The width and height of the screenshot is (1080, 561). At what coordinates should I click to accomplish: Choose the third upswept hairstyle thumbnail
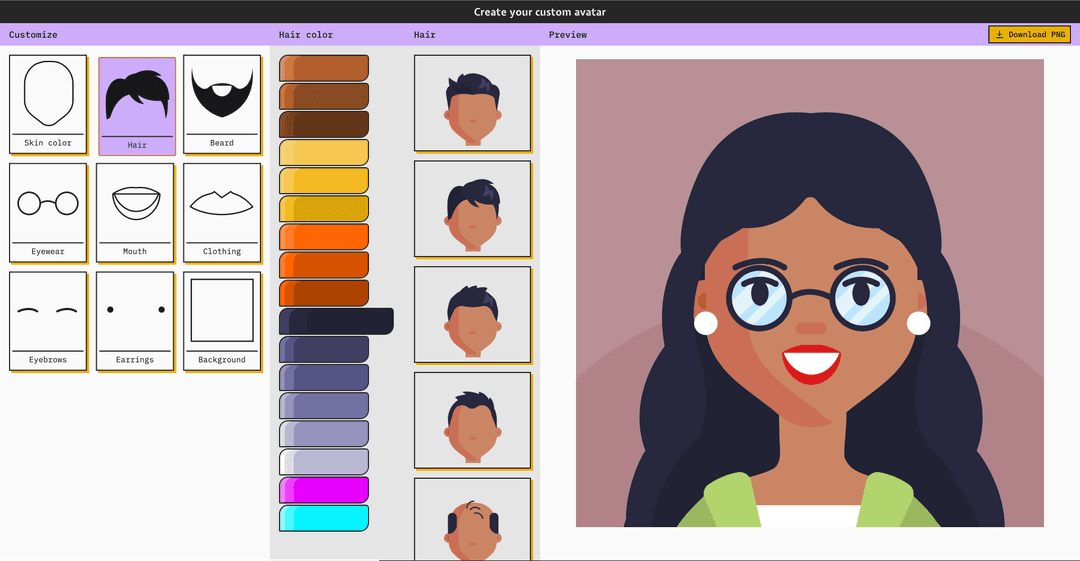click(472, 314)
